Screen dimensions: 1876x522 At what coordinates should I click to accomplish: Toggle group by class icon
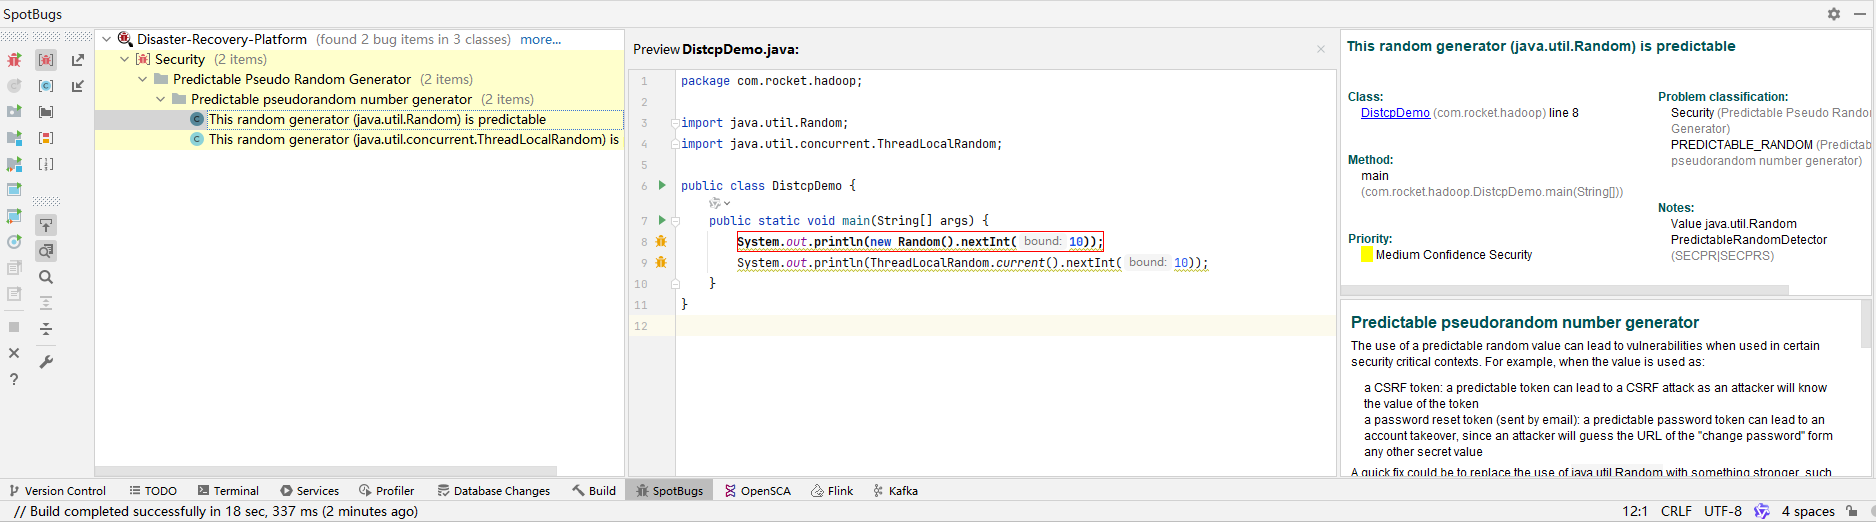(46, 86)
